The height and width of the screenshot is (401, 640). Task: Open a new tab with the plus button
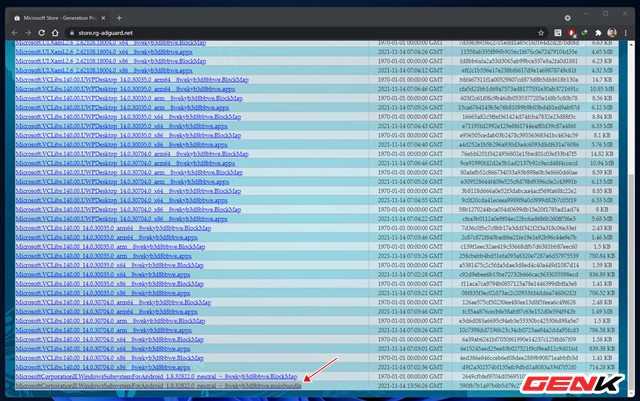coord(119,18)
